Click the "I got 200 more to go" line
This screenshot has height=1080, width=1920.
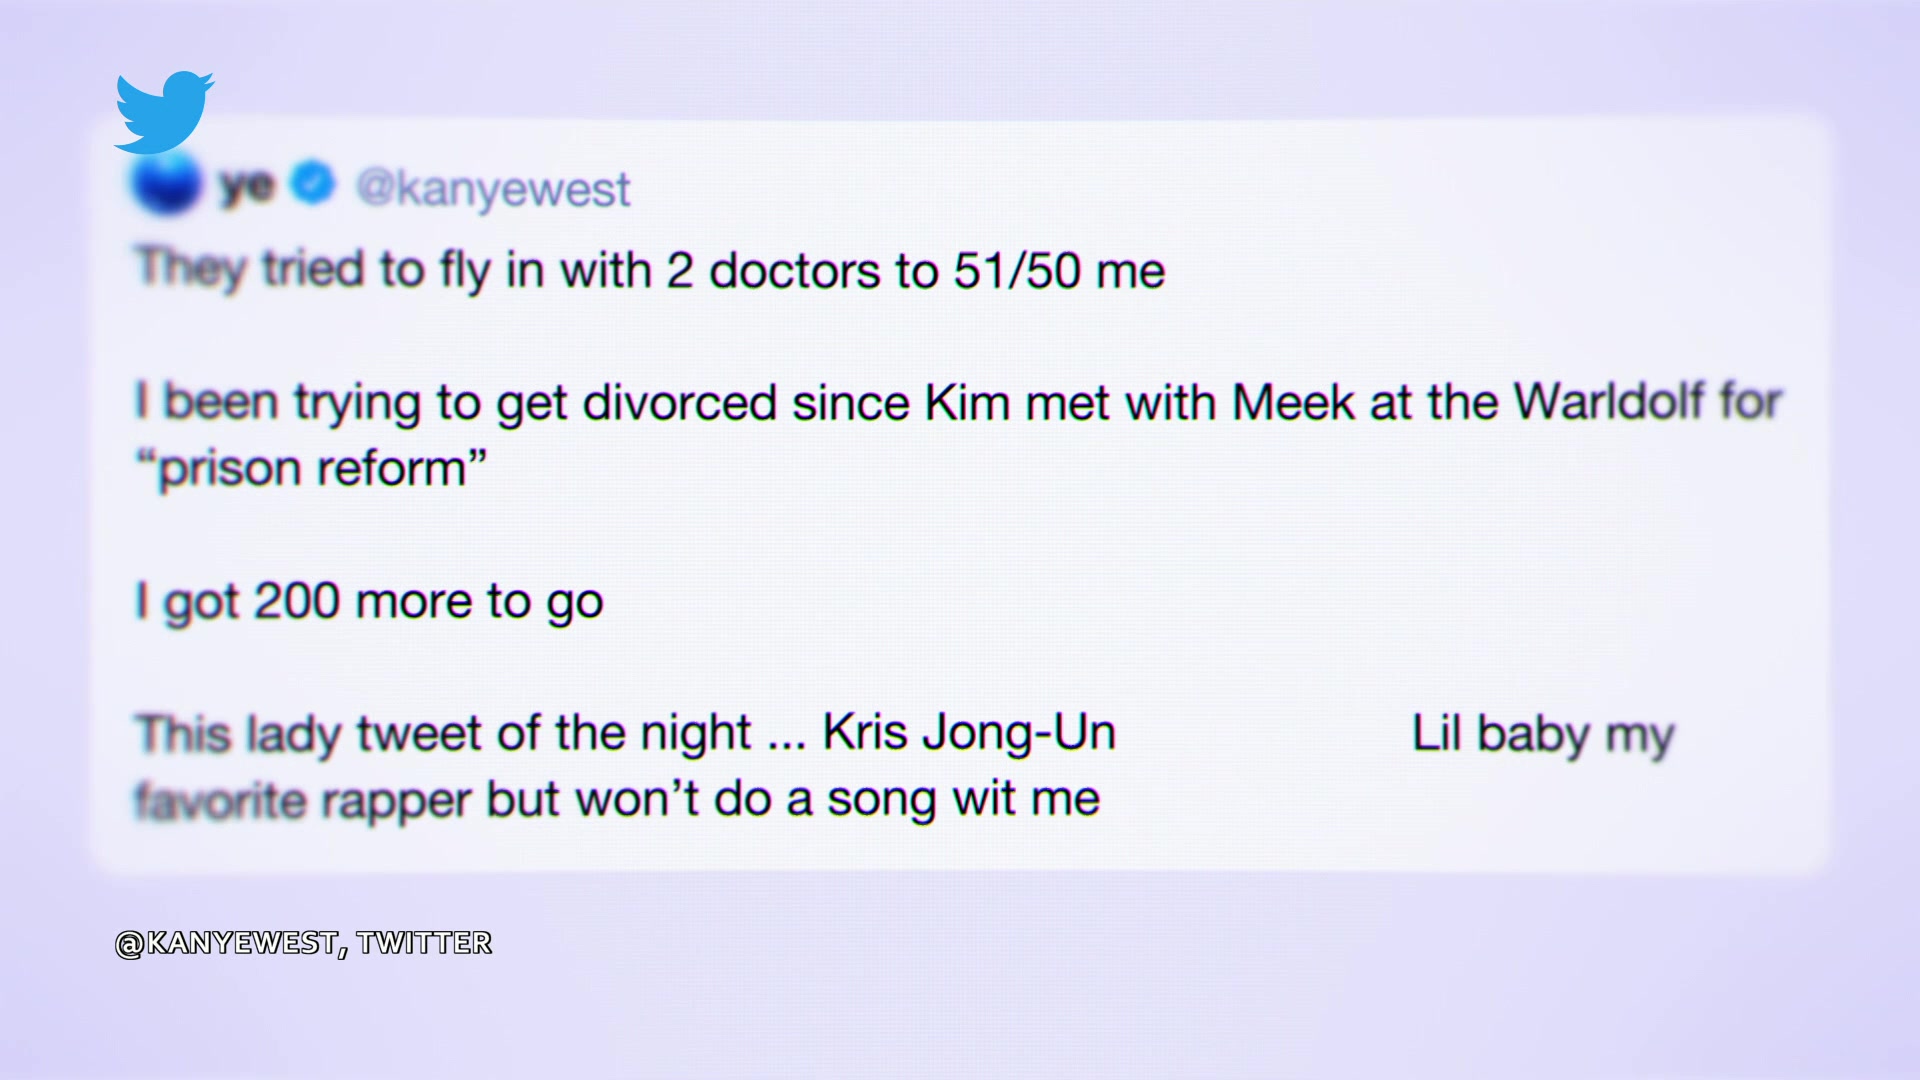(369, 602)
